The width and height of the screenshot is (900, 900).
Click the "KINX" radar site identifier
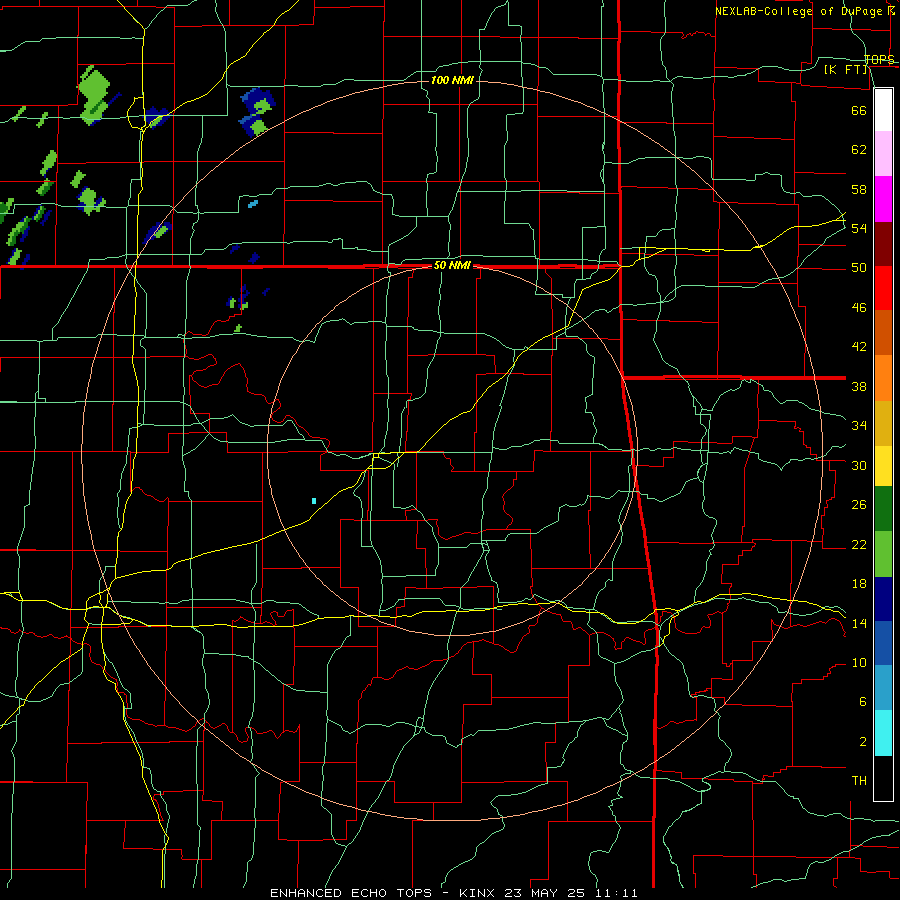pos(476,893)
